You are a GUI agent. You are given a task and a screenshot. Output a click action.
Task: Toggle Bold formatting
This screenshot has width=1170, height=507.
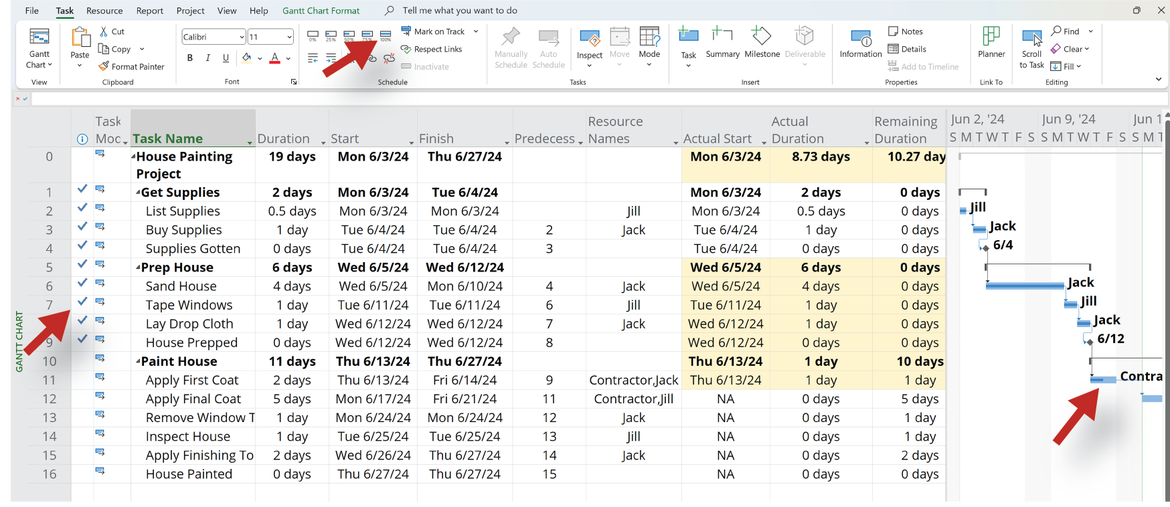tap(190, 58)
